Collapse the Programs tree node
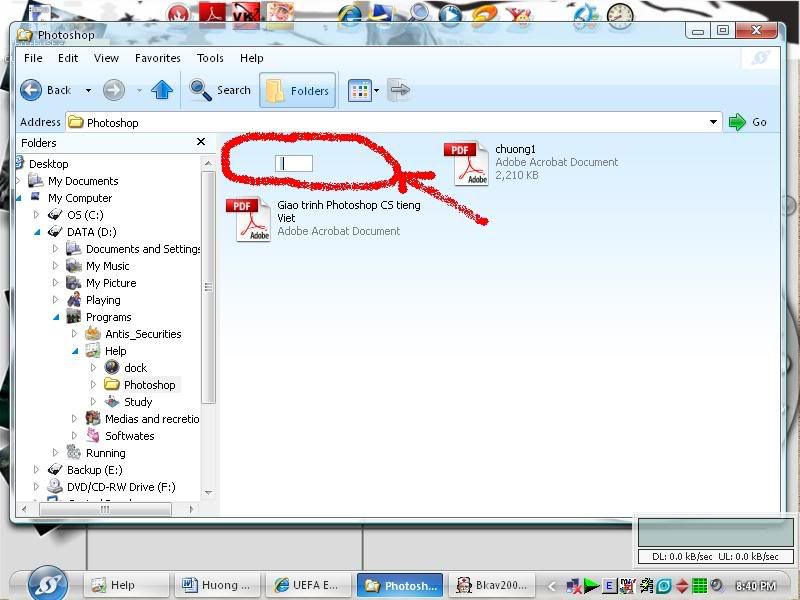 (56, 317)
